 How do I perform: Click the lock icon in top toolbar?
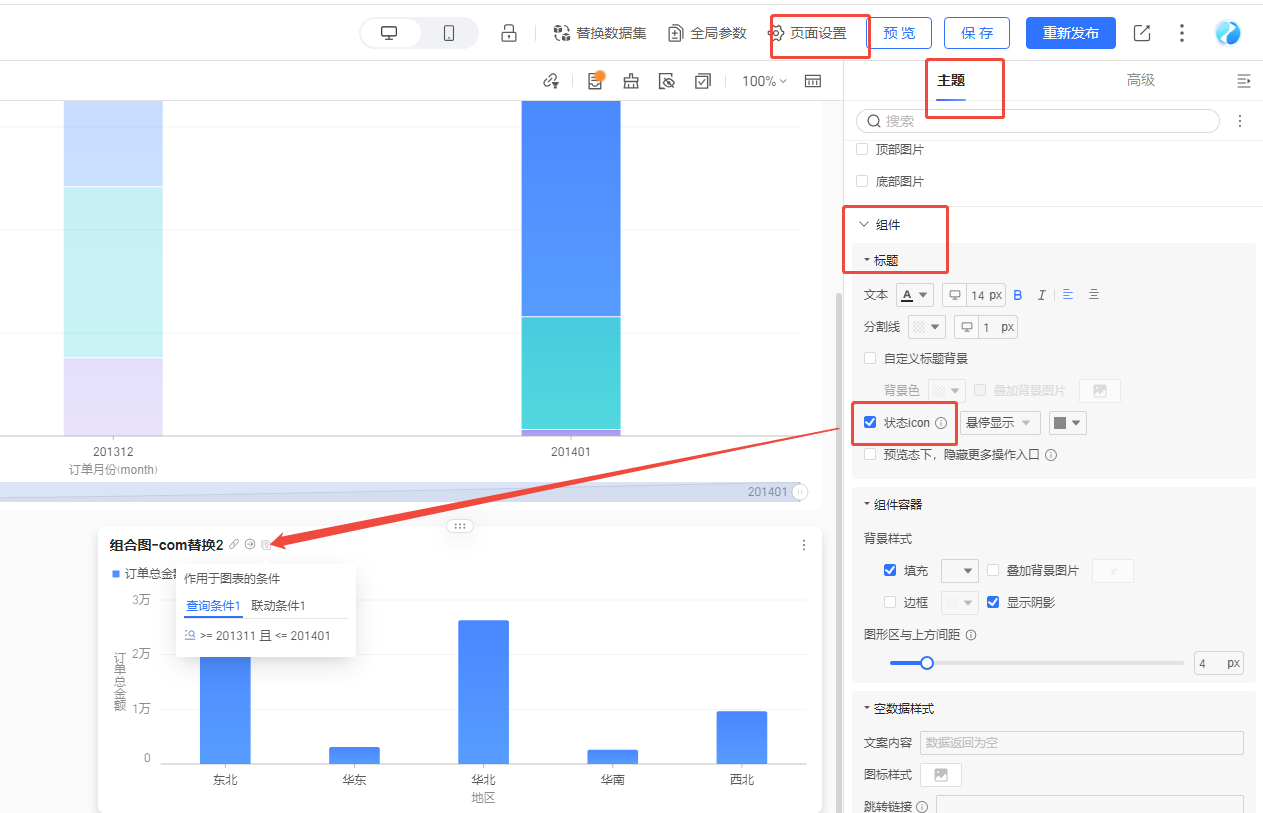[509, 33]
